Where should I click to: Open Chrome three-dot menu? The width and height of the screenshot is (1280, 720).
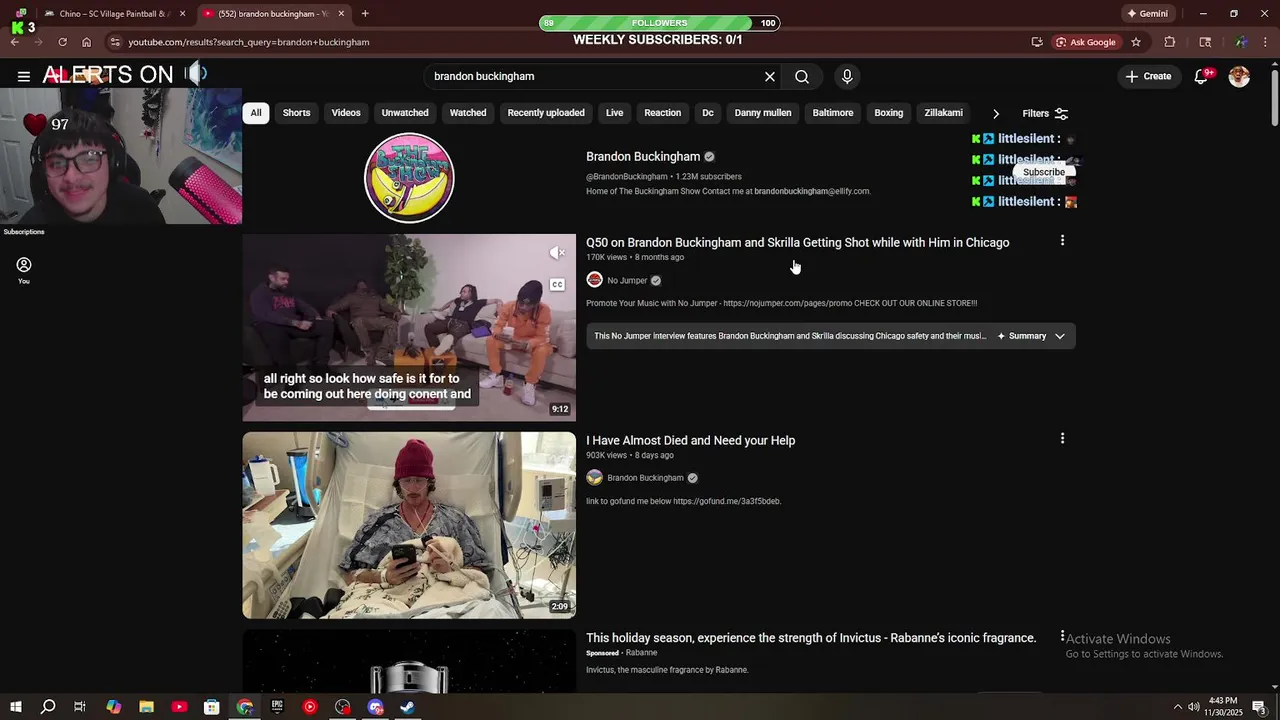coord(1265,42)
